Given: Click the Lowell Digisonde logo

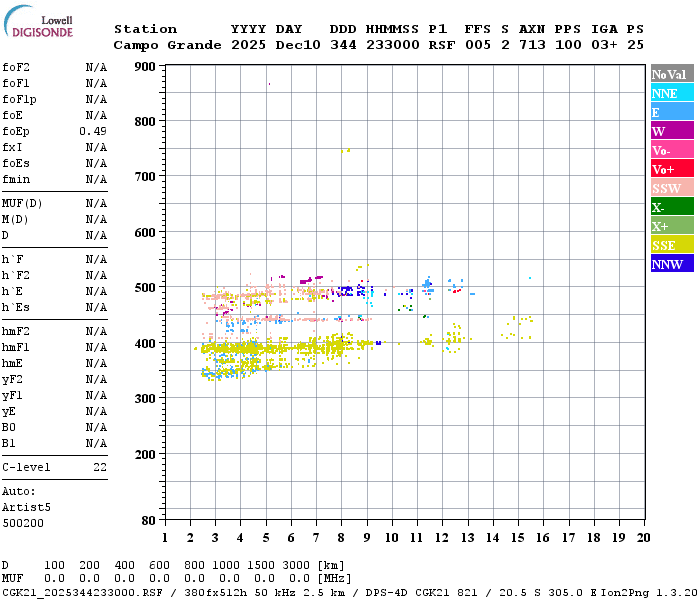Looking at the screenshot, I should tap(38, 22).
